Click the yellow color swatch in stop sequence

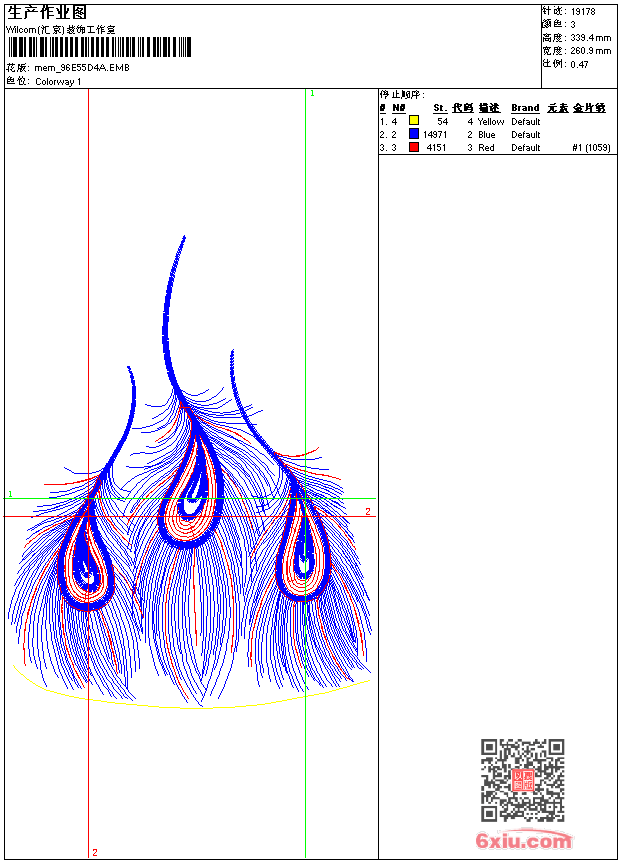pyautogui.click(x=414, y=121)
